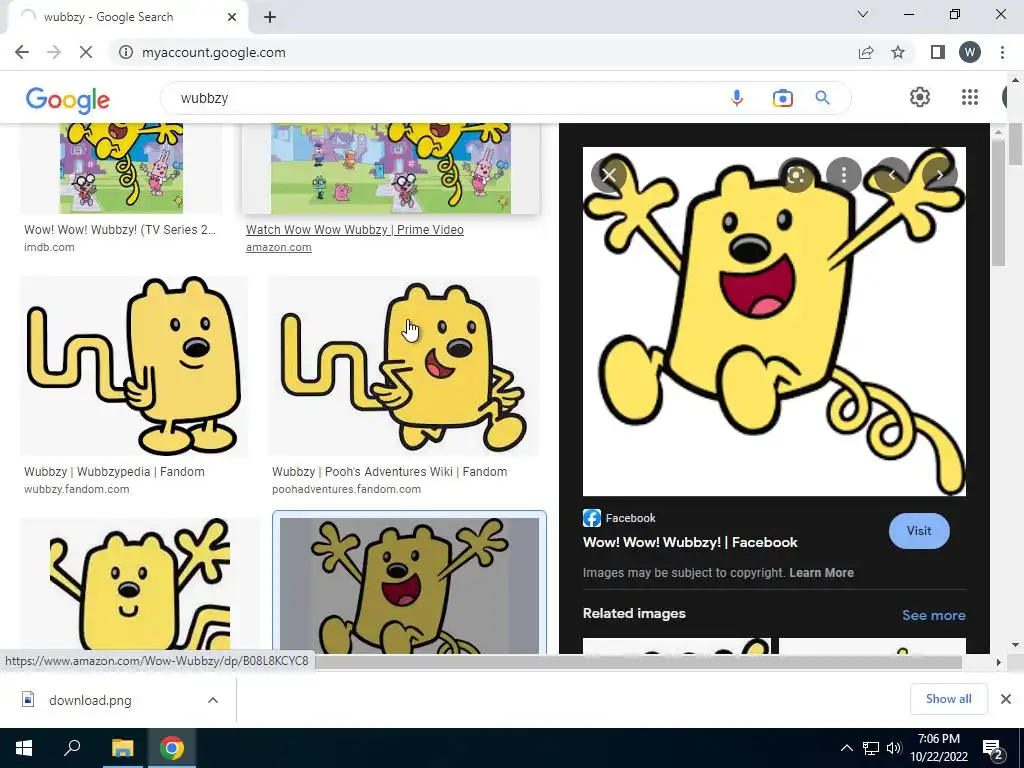Click Chrome icon in taskbar
Image resolution: width=1024 pixels, height=768 pixels.
pos(172,748)
